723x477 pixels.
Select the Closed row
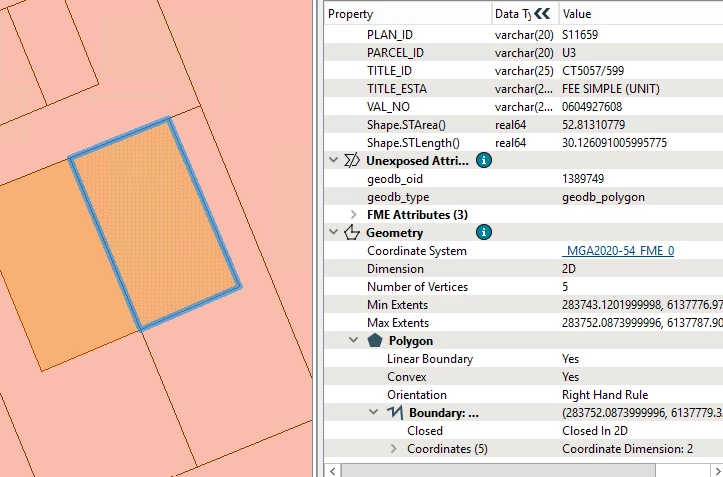523,430
